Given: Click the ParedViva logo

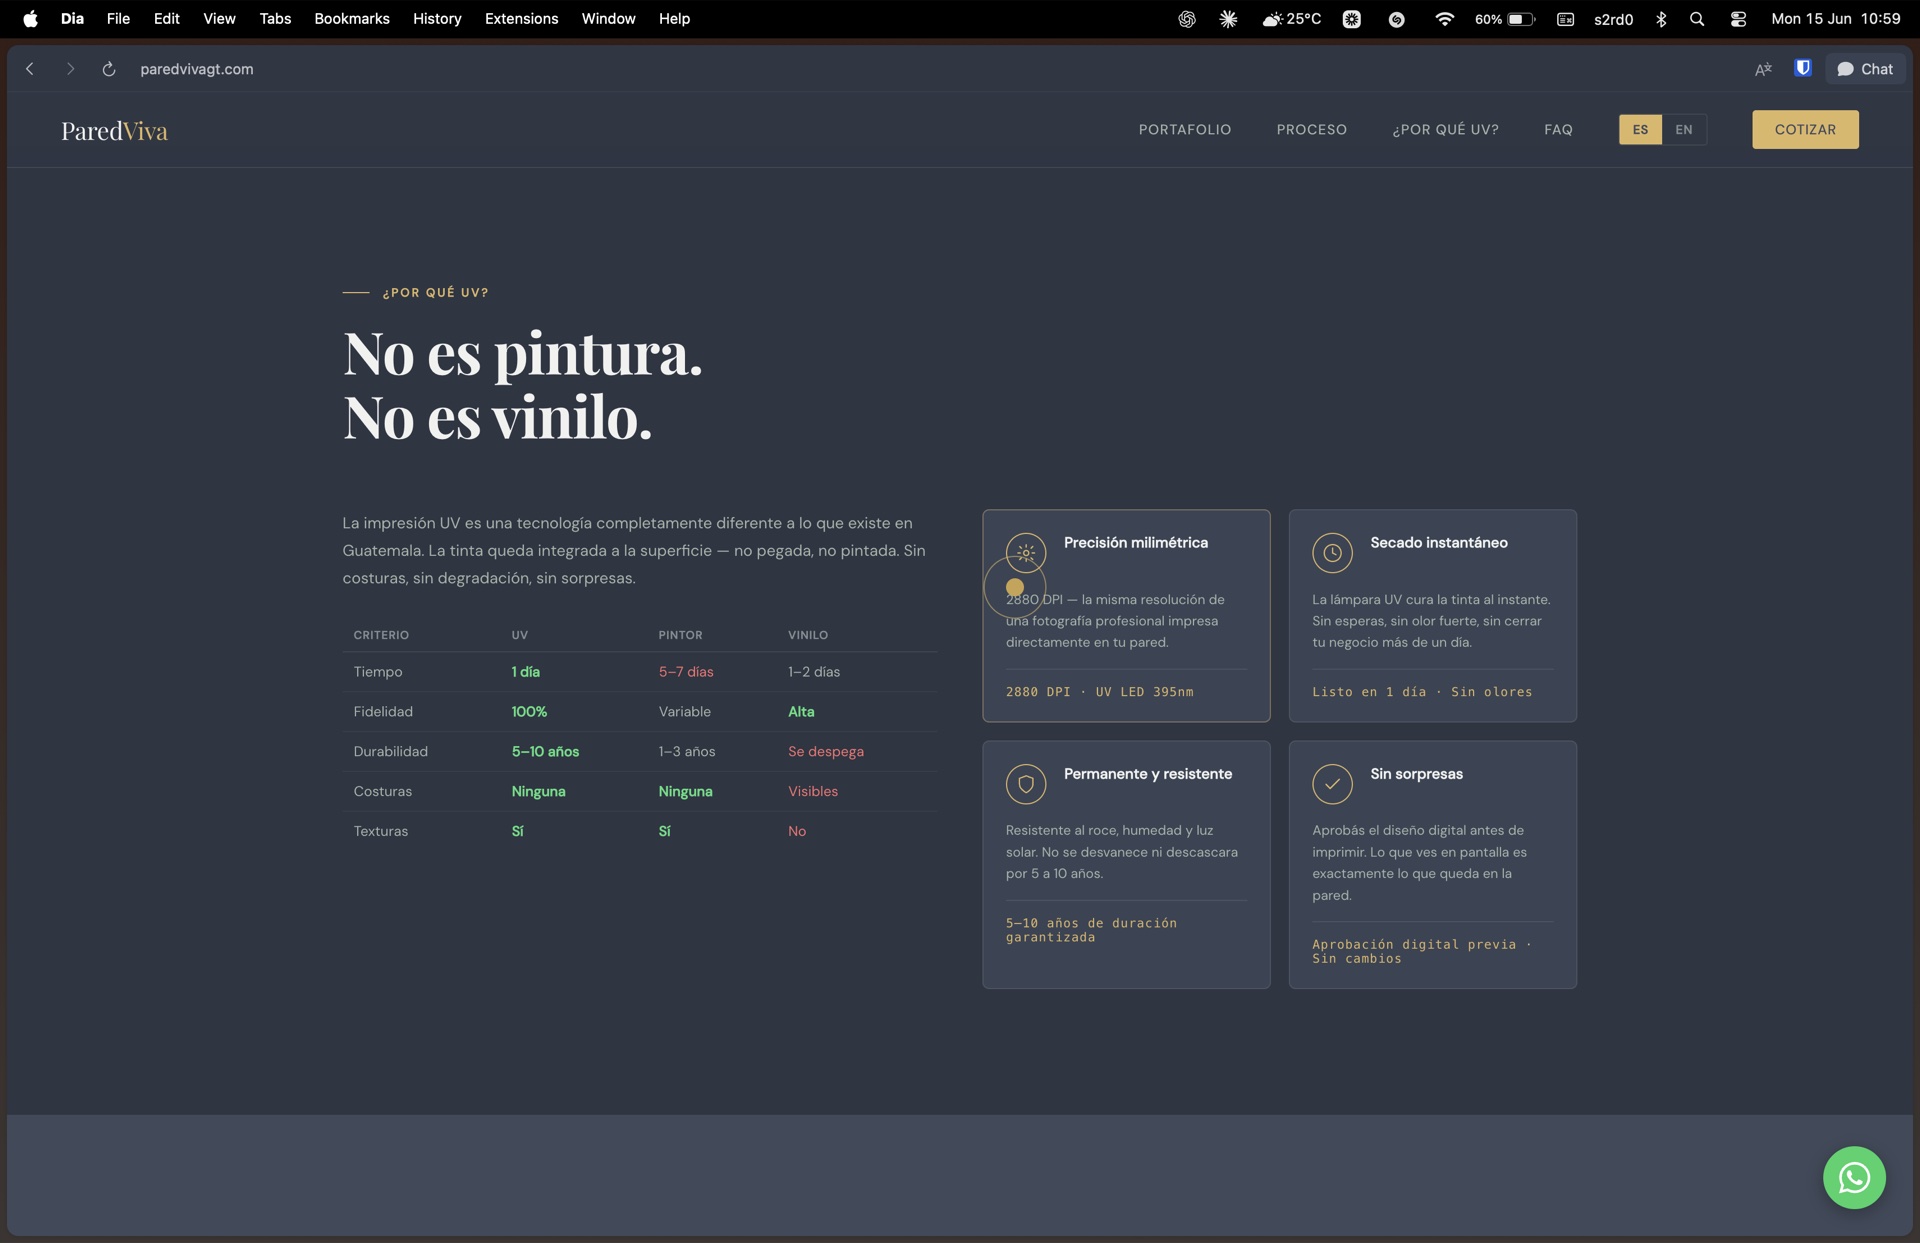Looking at the screenshot, I should 114,131.
